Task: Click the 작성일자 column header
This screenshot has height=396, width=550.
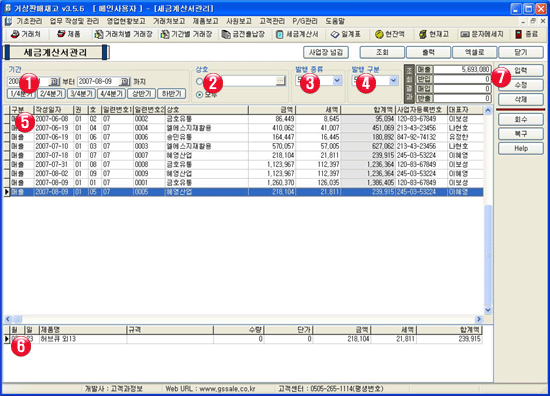Action: coord(53,110)
